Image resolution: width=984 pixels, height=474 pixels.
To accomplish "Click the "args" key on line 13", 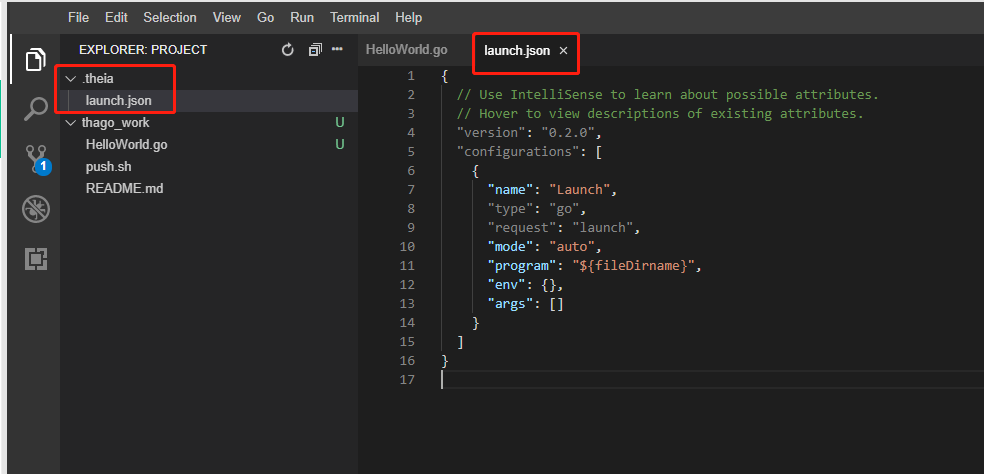I will pyautogui.click(x=511, y=303).
